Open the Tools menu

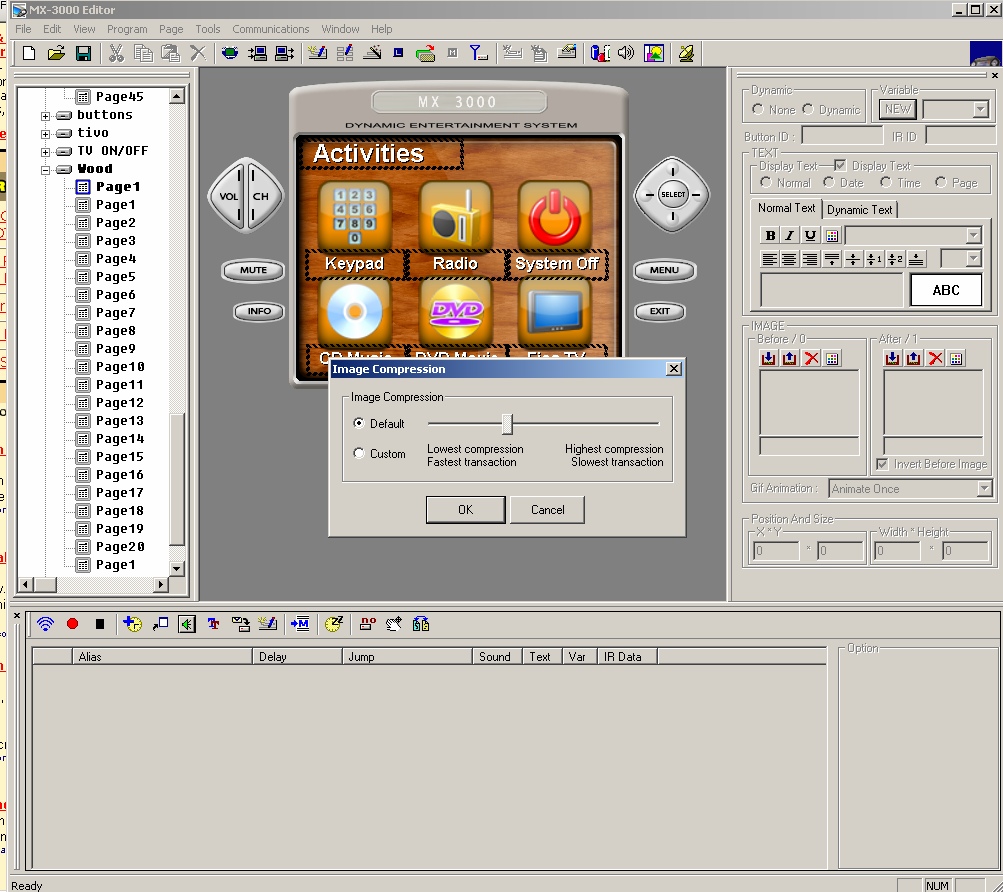pyautogui.click(x=207, y=29)
